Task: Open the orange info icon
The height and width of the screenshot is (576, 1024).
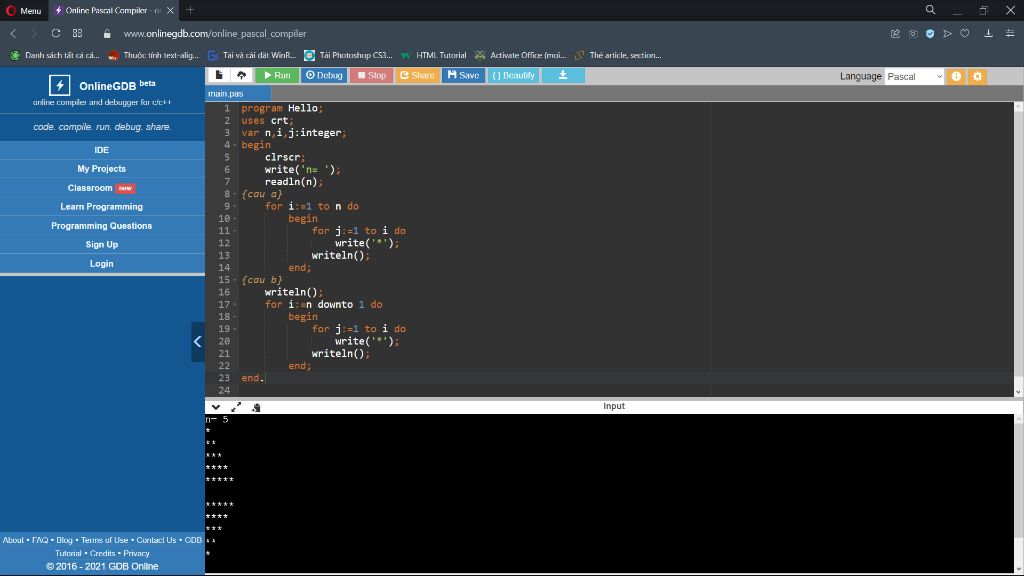Action: [x=956, y=76]
